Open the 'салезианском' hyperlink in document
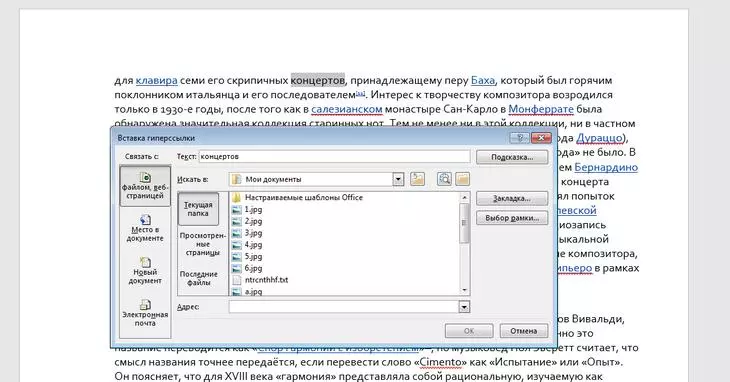This screenshot has height=382, width=730. (x=347, y=109)
